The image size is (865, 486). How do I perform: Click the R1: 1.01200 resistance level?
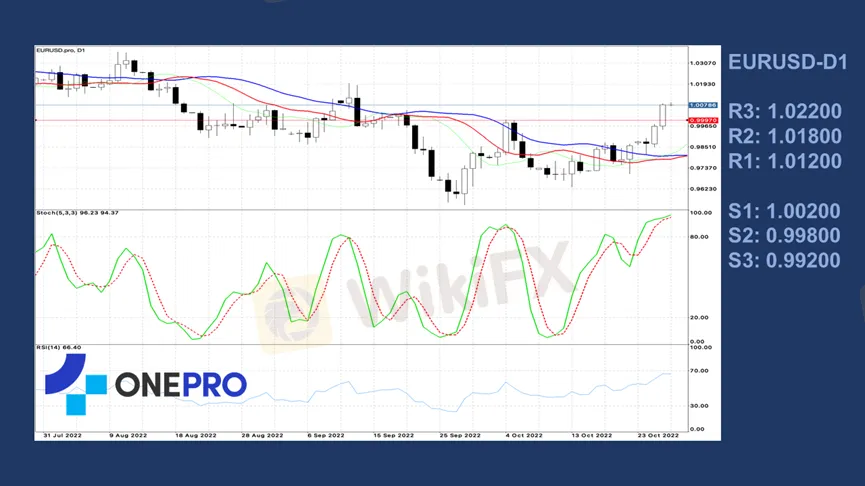coord(784,161)
